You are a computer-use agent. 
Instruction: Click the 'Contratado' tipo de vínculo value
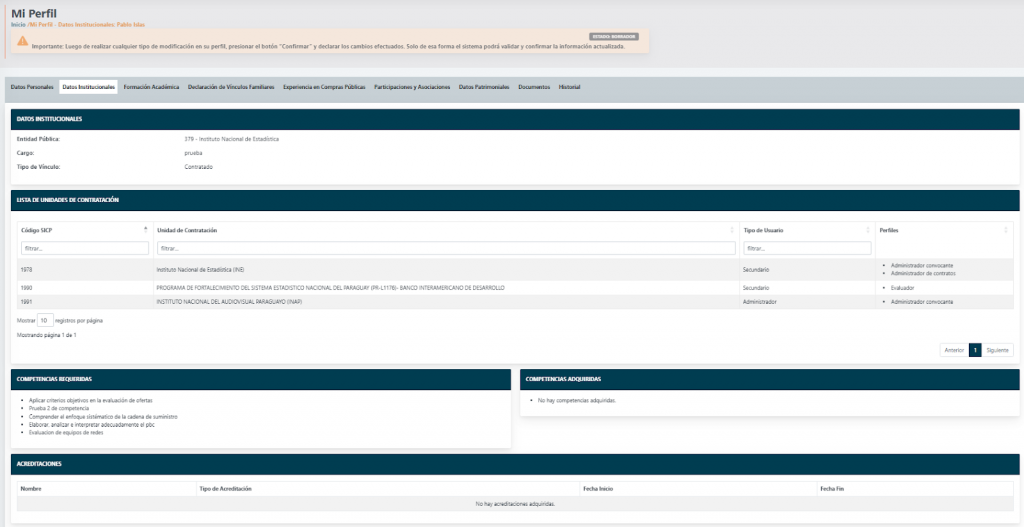click(x=199, y=167)
